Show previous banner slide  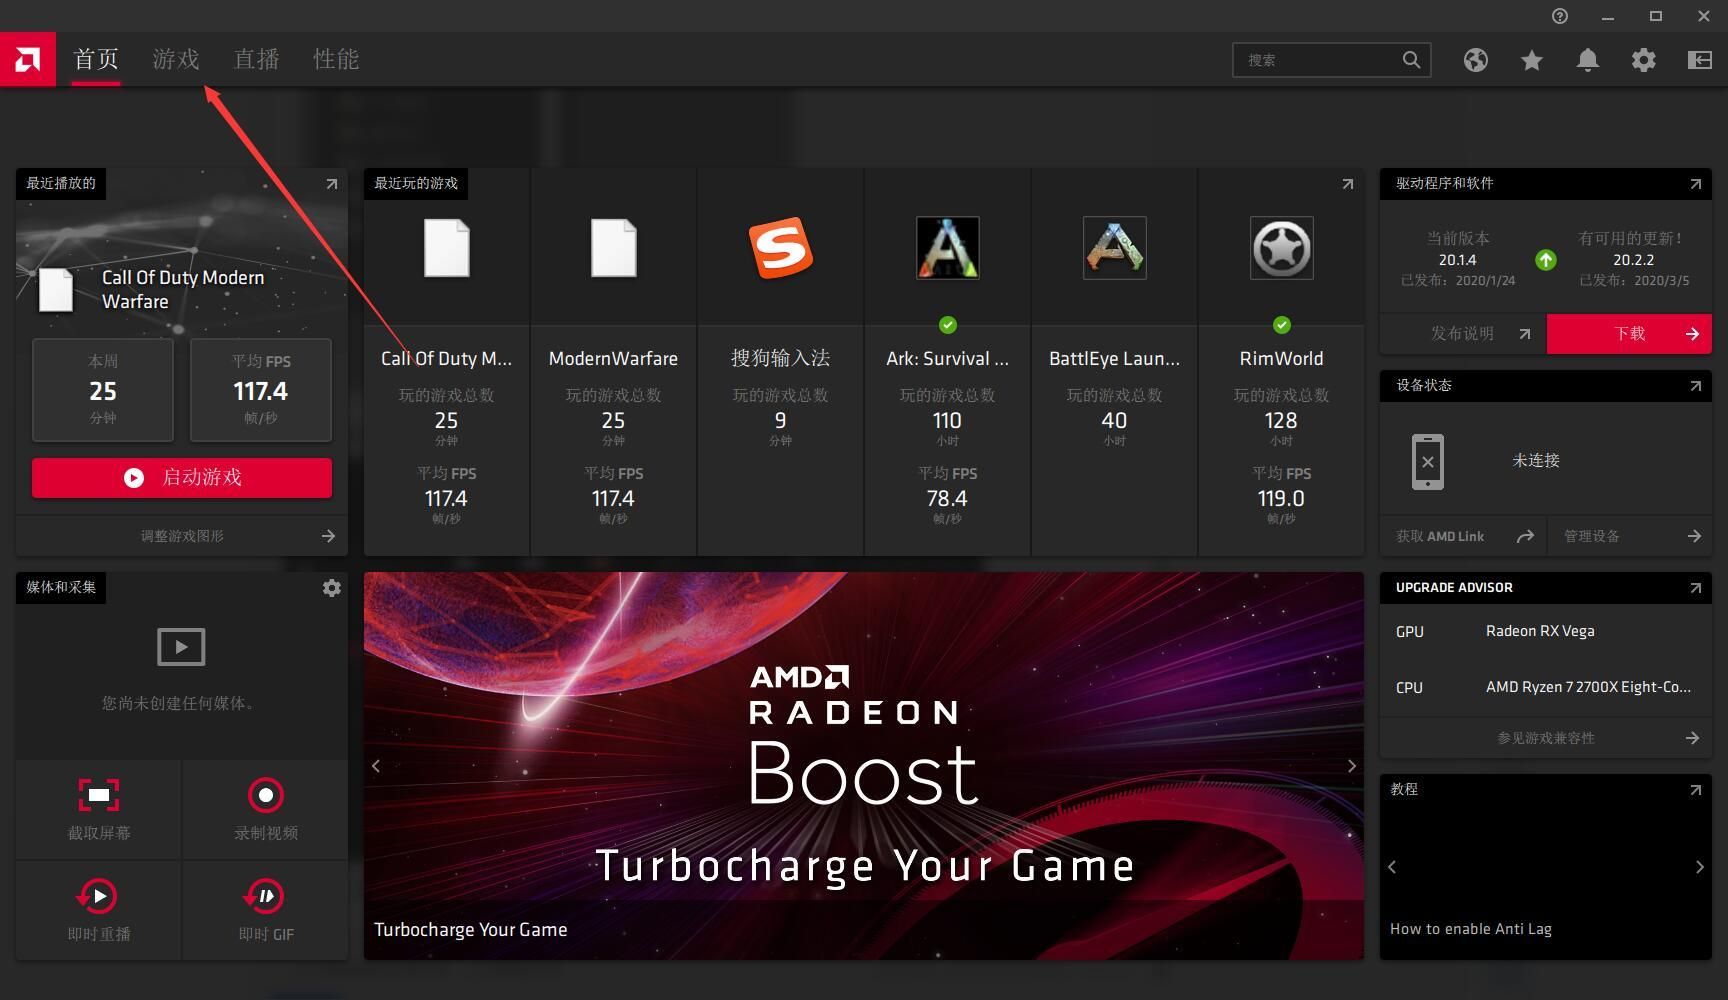[x=376, y=766]
